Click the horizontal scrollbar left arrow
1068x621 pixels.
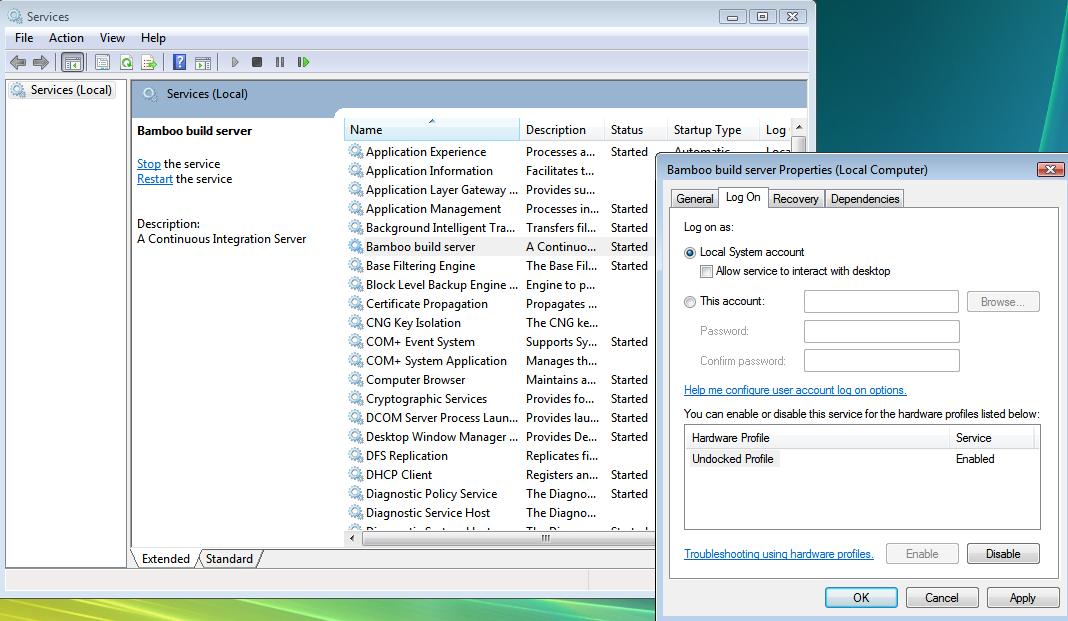pos(352,539)
